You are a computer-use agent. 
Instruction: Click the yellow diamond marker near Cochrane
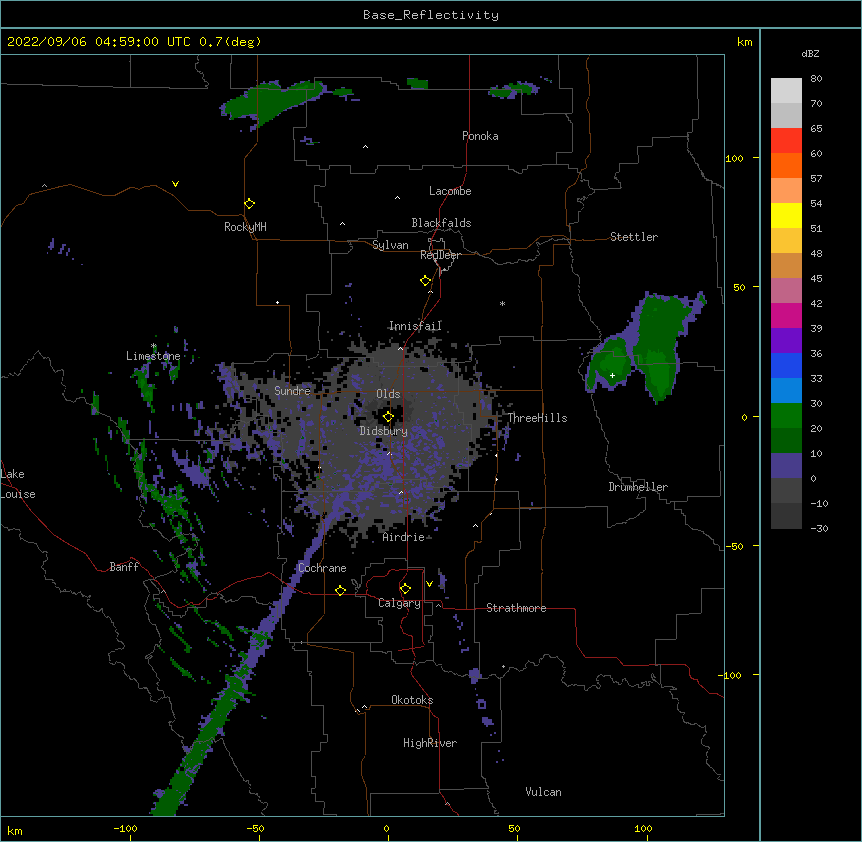point(340,590)
